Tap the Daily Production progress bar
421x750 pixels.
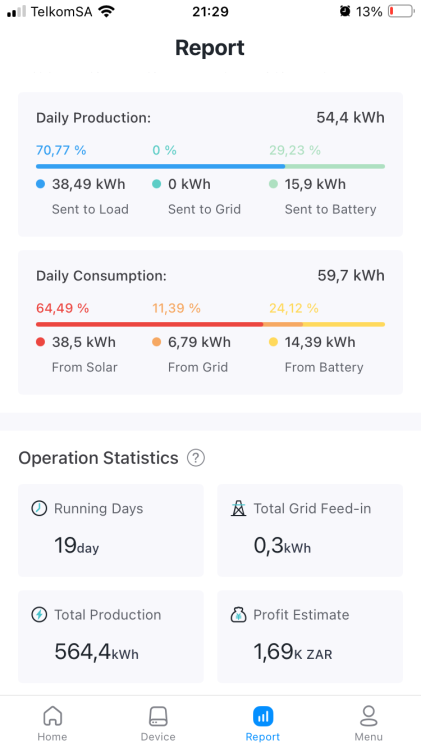(210, 166)
